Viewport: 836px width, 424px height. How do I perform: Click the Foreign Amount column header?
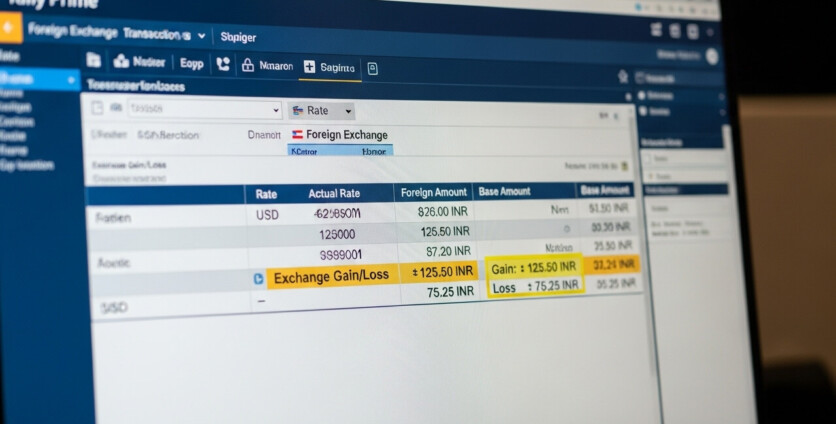pos(433,193)
